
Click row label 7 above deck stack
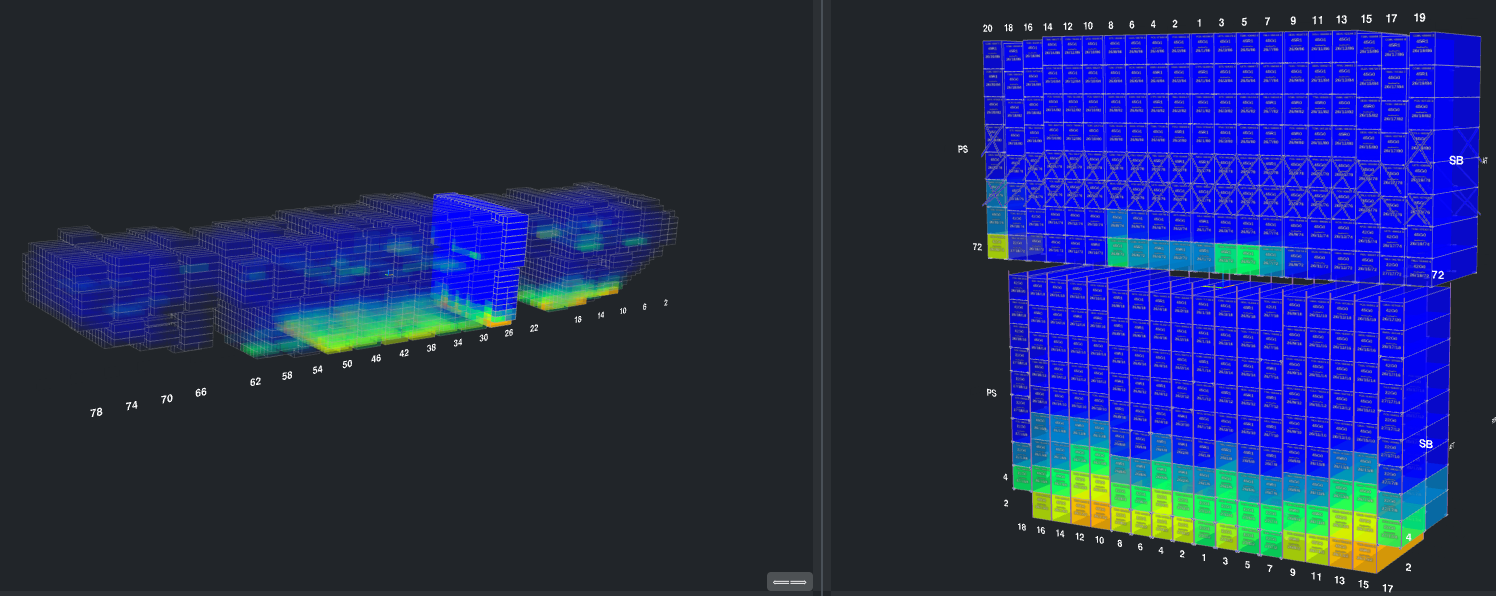(x=1267, y=21)
